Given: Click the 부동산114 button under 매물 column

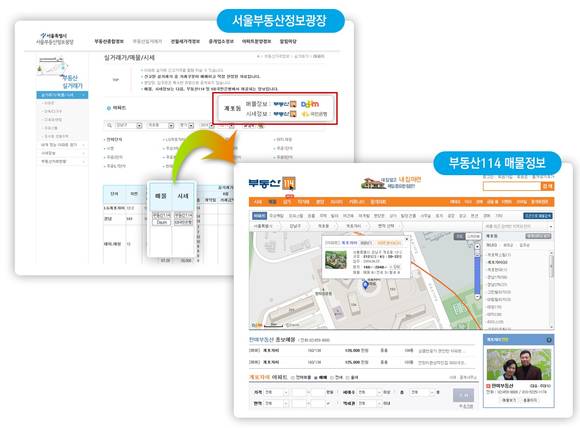Looking at the screenshot, I should point(161,215).
